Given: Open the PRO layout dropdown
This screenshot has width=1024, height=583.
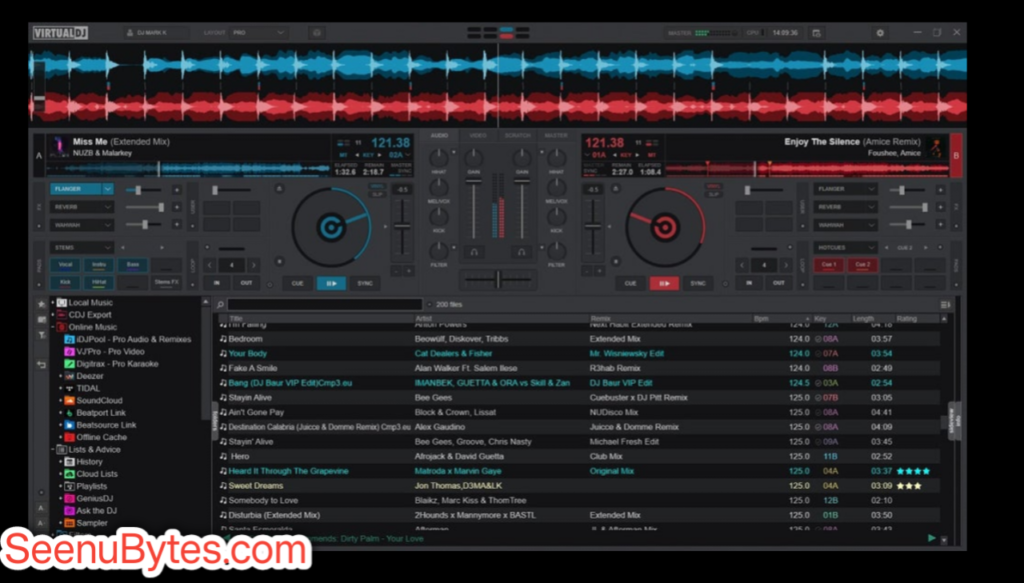Looking at the screenshot, I should click(258, 33).
